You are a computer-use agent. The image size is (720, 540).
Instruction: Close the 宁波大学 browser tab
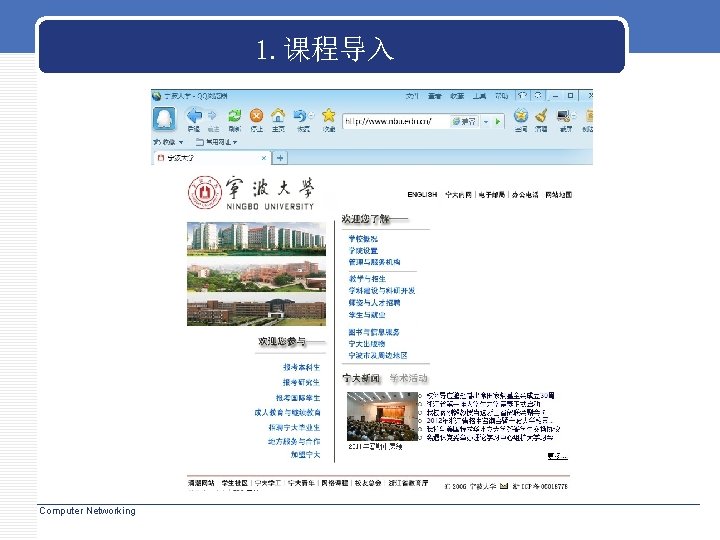click(x=264, y=158)
